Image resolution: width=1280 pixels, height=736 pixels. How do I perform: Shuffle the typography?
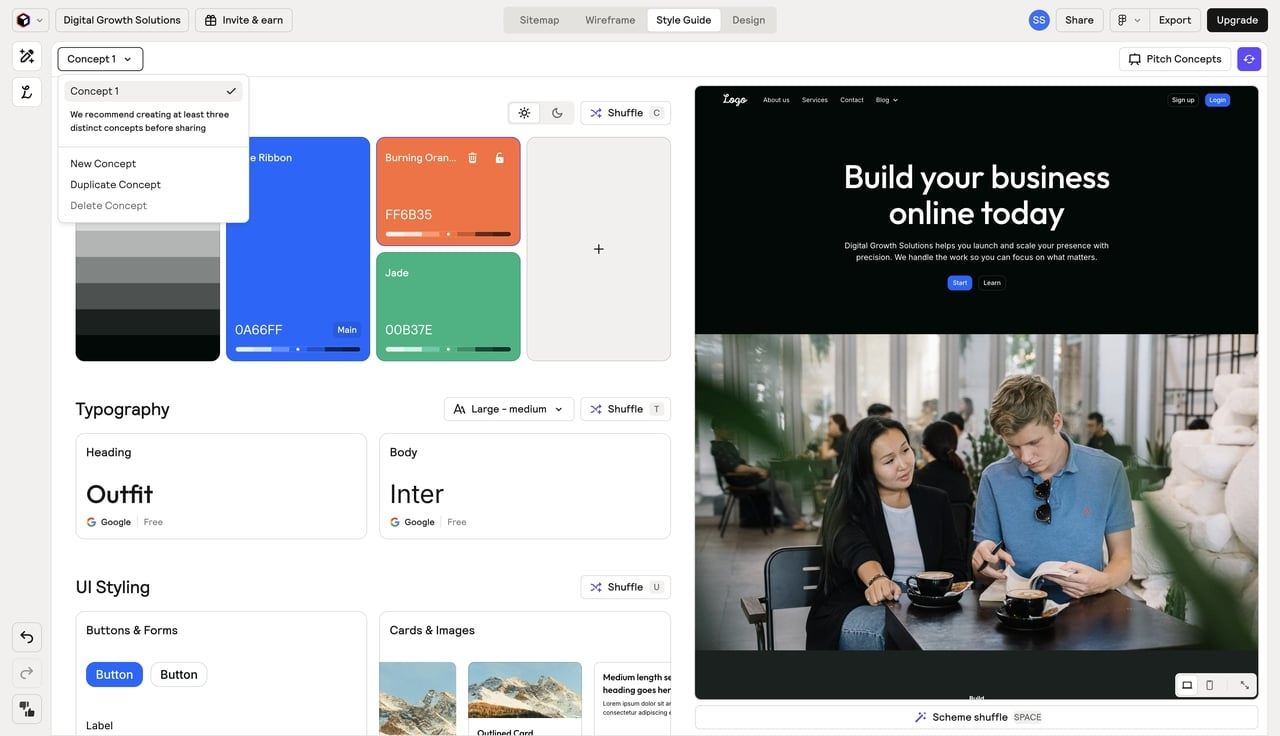(625, 409)
